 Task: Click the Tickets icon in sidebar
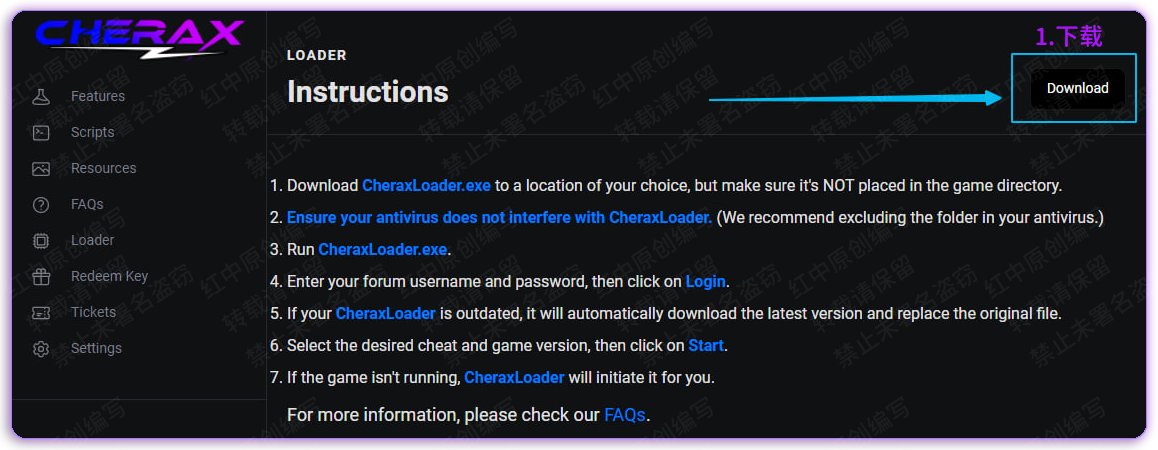[x=41, y=313]
